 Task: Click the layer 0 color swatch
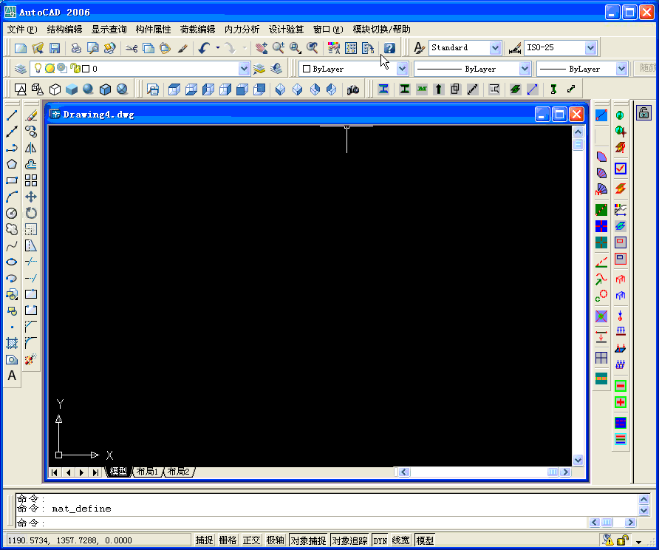86,68
